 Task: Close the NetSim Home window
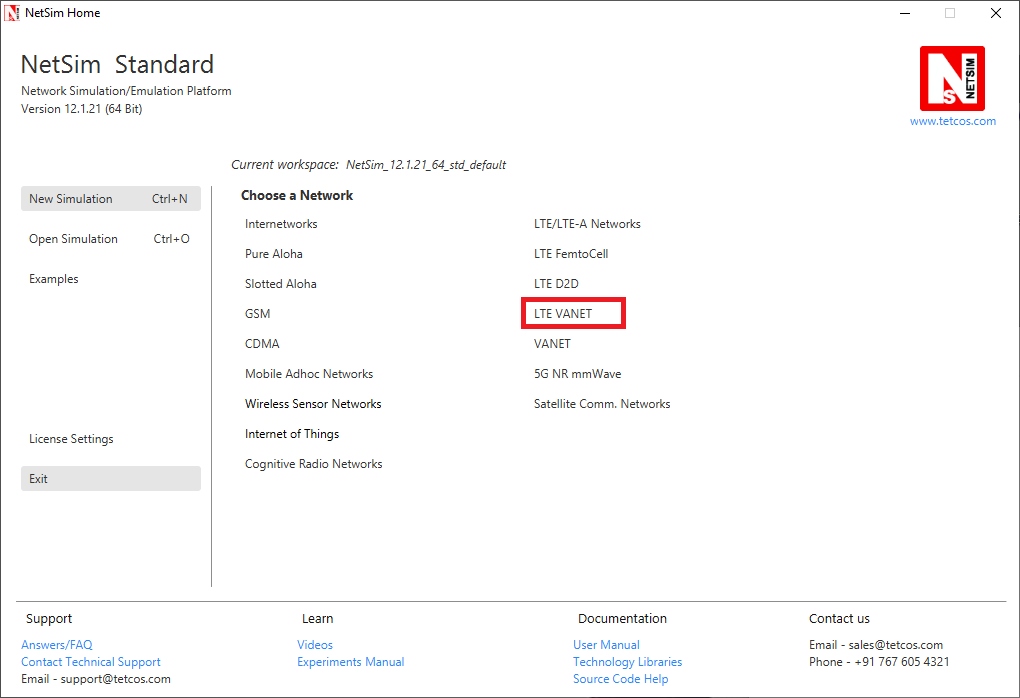(995, 13)
